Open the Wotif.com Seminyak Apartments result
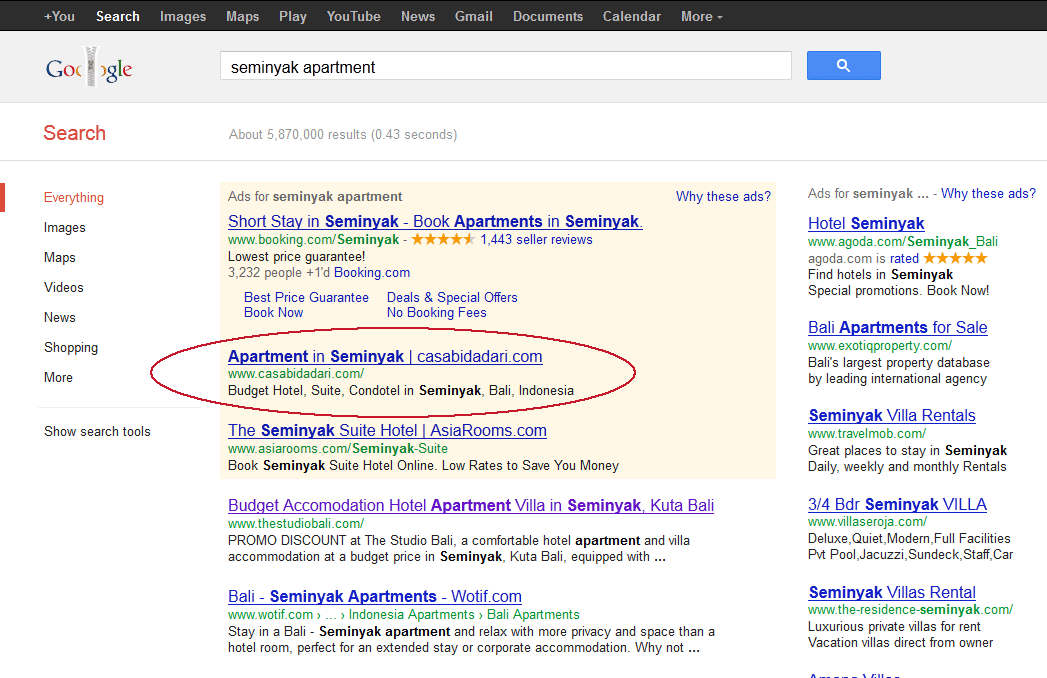Screen dimensions: 1047x678 (375, 597)
